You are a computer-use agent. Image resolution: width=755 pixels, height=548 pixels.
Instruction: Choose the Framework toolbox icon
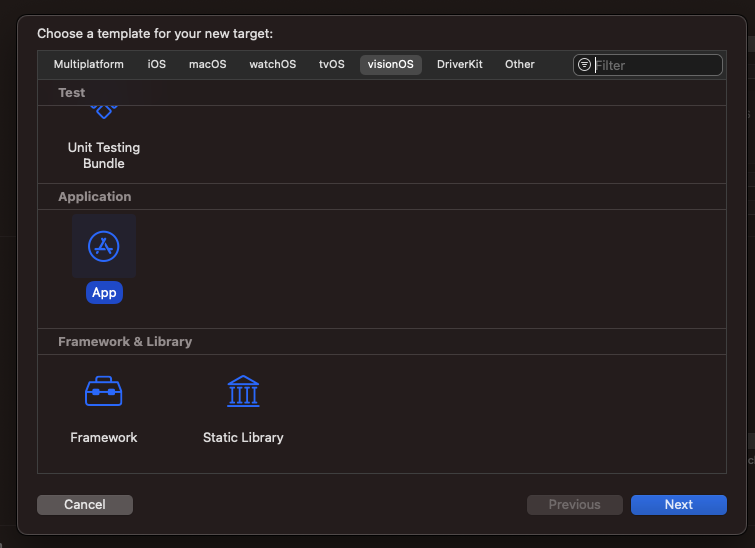[x=104, y=391]
